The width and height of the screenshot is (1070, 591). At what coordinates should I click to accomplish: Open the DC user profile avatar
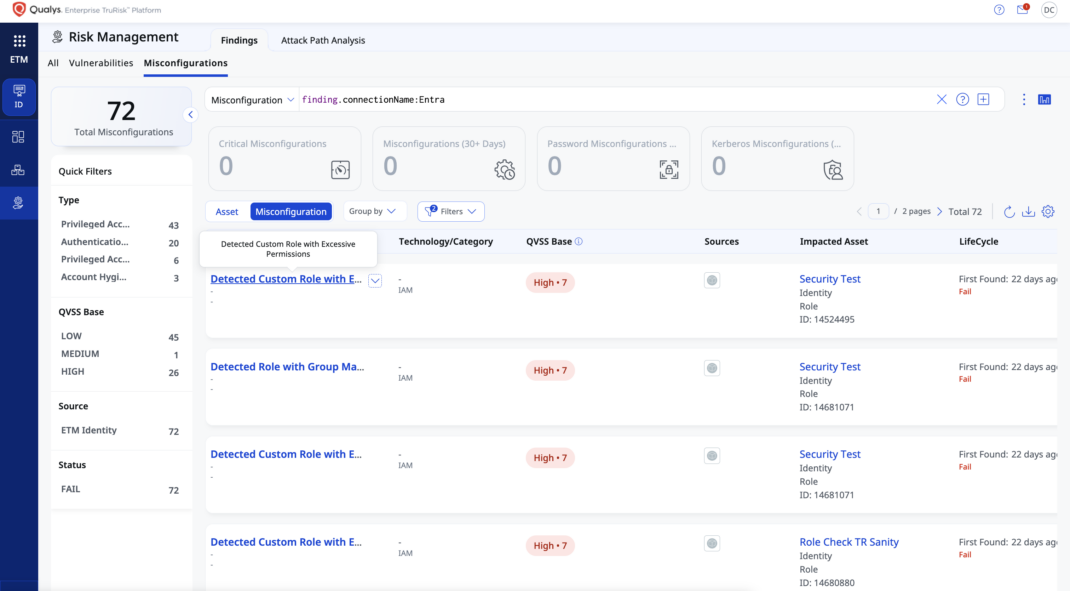[x=1049, y=10]
